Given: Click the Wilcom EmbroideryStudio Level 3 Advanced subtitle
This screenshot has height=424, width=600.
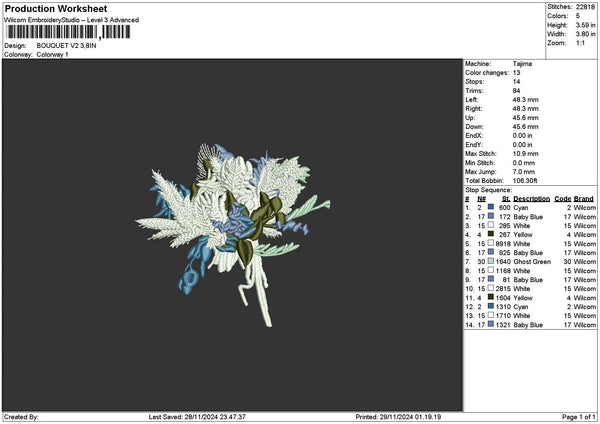Looking at the screenshot, I should pos(72,20).
